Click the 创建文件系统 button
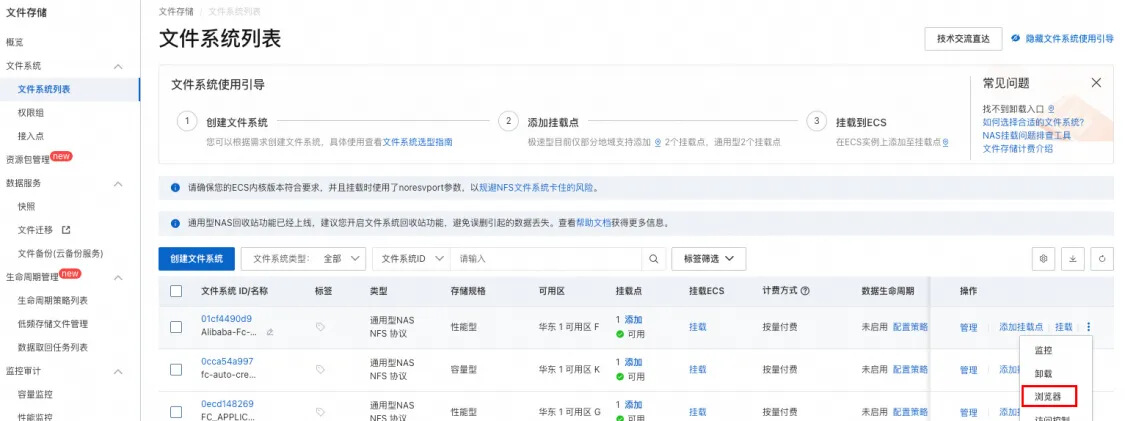 click(x=197, y=259)
